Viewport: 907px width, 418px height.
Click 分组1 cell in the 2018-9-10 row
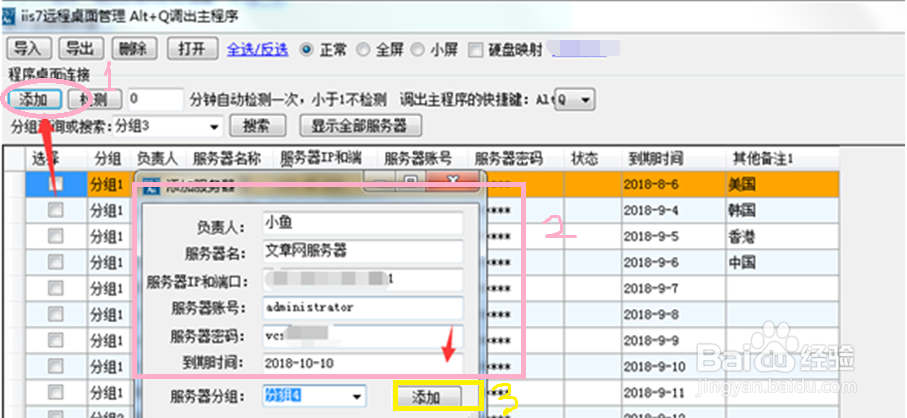(109, 366)
